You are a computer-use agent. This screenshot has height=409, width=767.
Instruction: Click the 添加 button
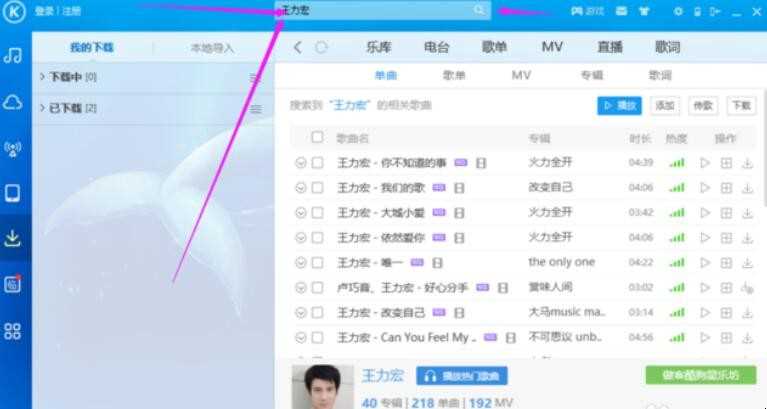coord(665,106)
